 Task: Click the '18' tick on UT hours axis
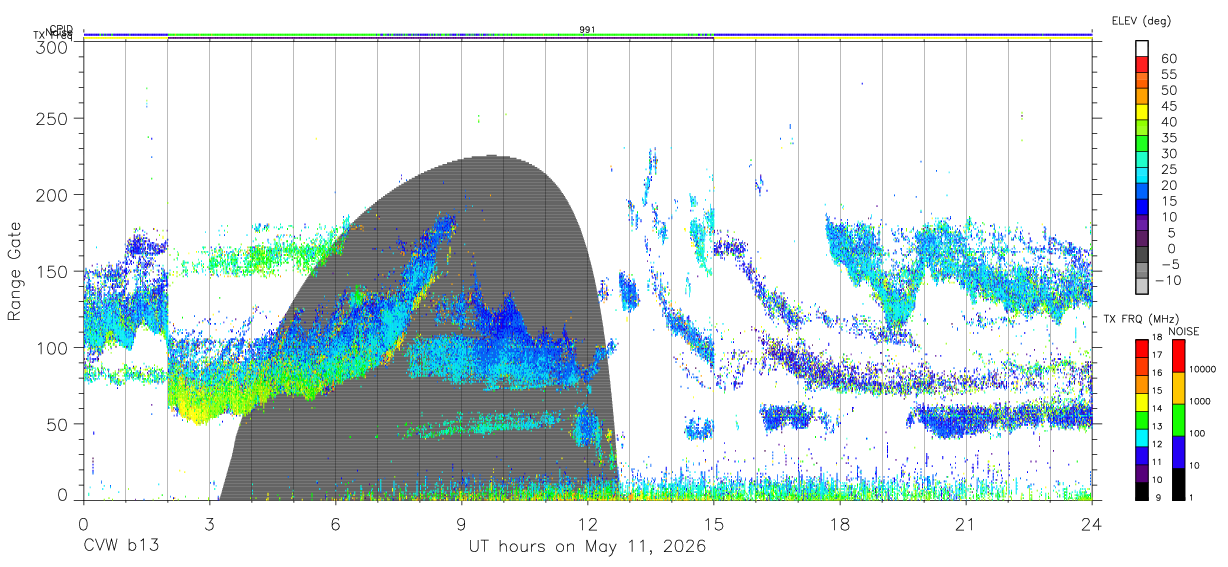click(x=839, y=524)
